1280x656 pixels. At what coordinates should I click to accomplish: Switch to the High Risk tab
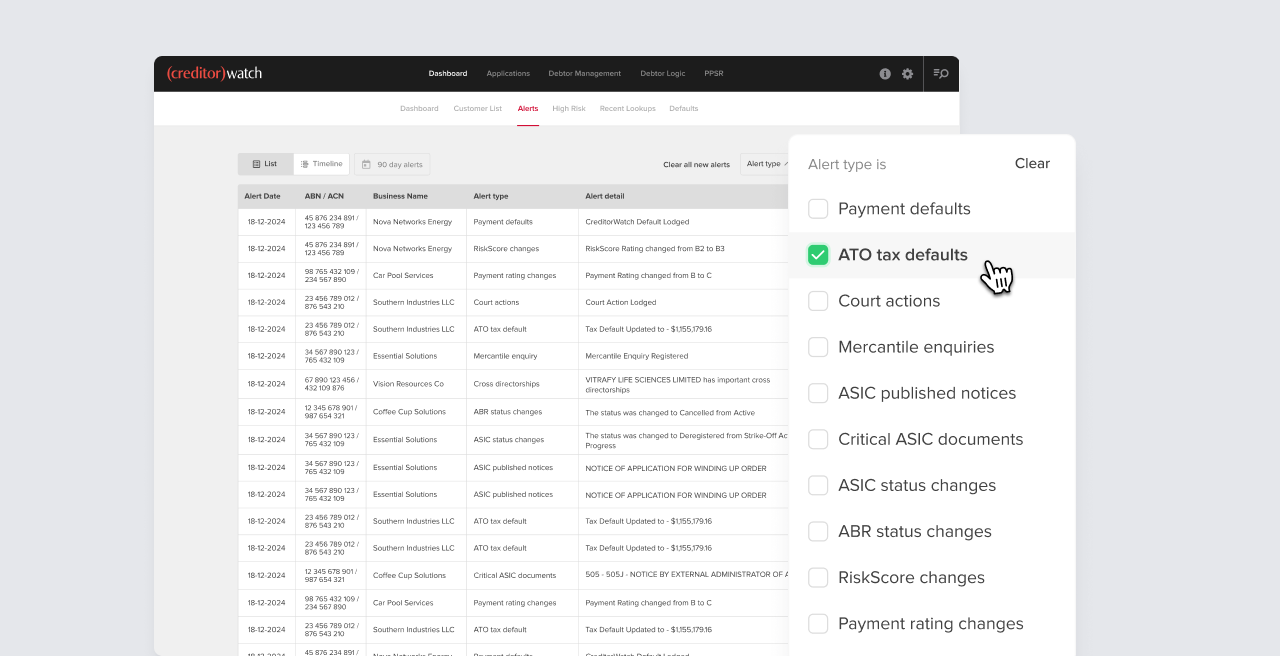(x=568, y=108)
